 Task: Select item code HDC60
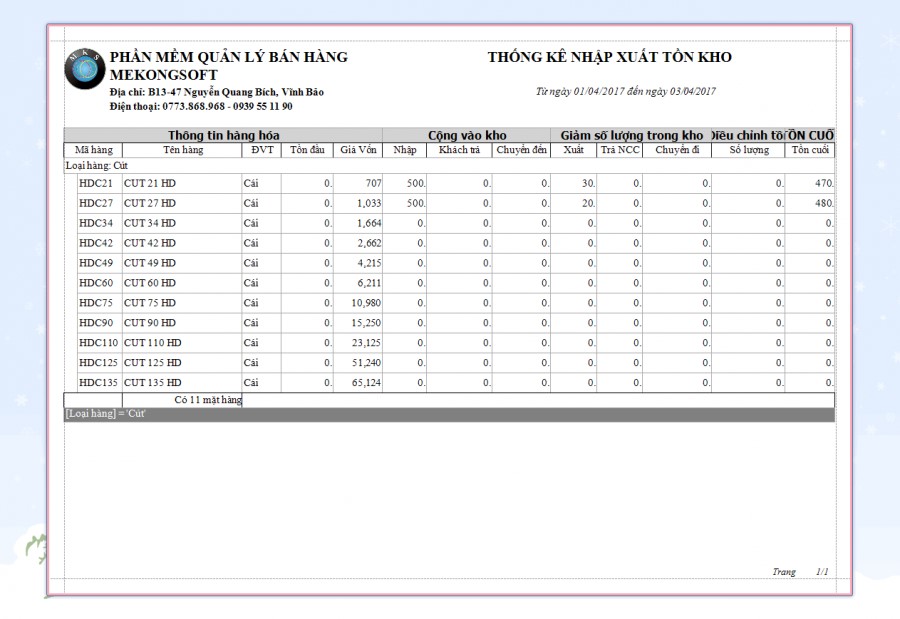coord(96,283)
